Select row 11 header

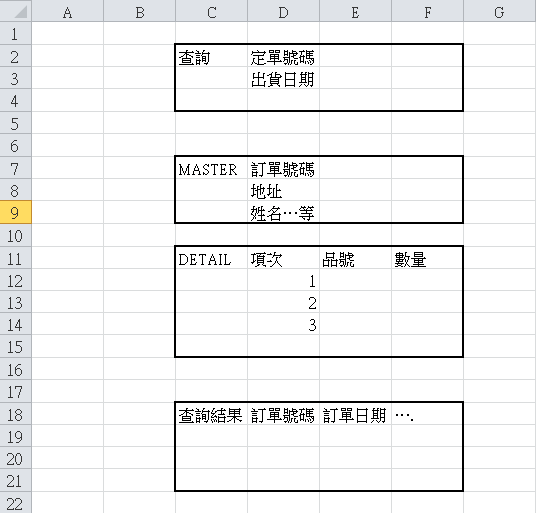tap(16, 258)
